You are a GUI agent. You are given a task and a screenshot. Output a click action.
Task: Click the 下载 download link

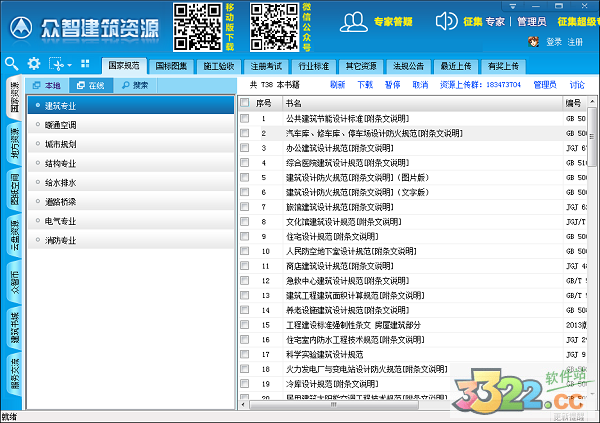[364, 85]
